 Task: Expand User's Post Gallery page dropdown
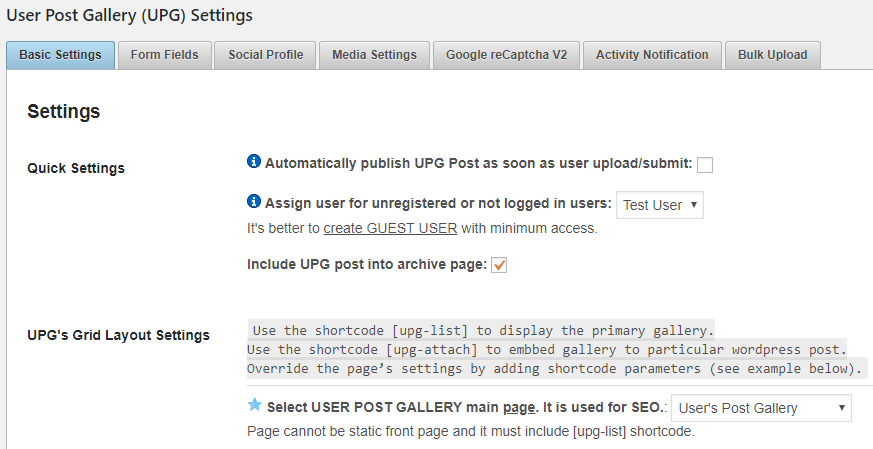click(761, 408)
